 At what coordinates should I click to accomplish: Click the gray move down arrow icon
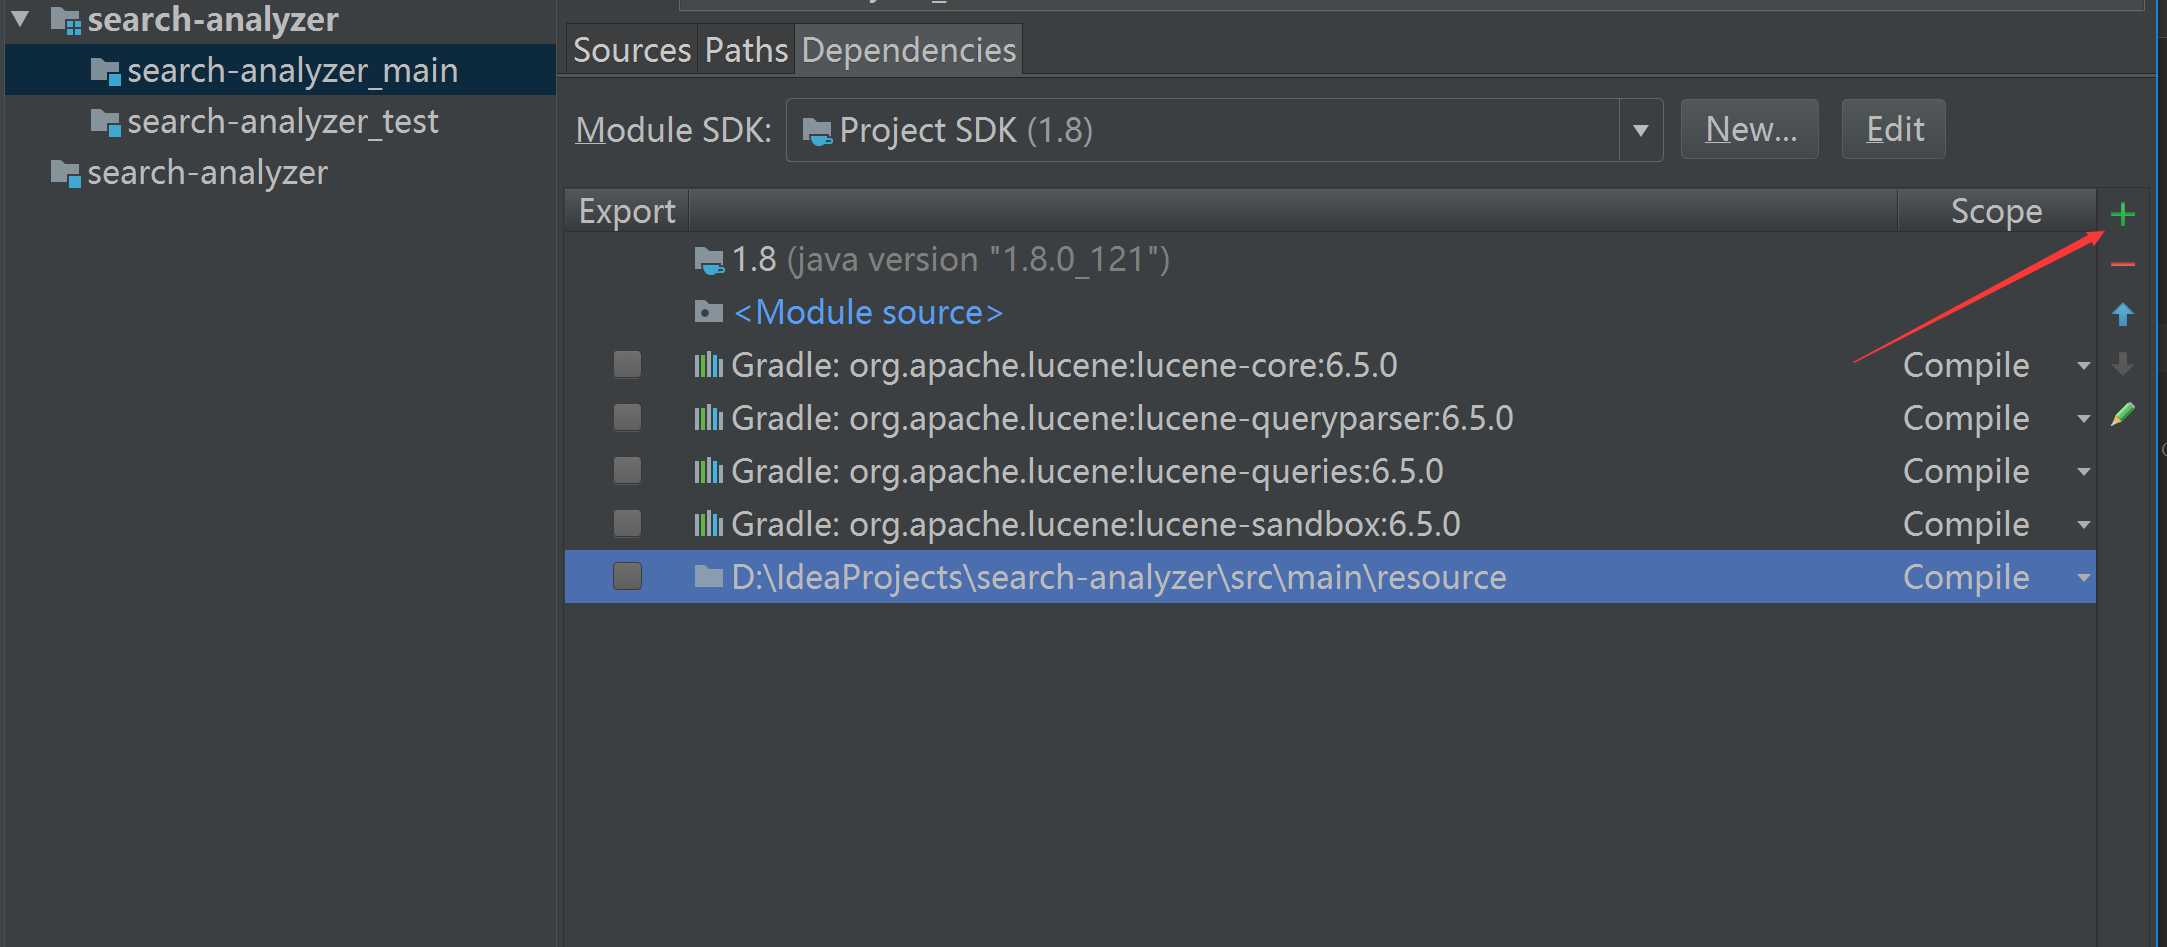coord(2122,364)
